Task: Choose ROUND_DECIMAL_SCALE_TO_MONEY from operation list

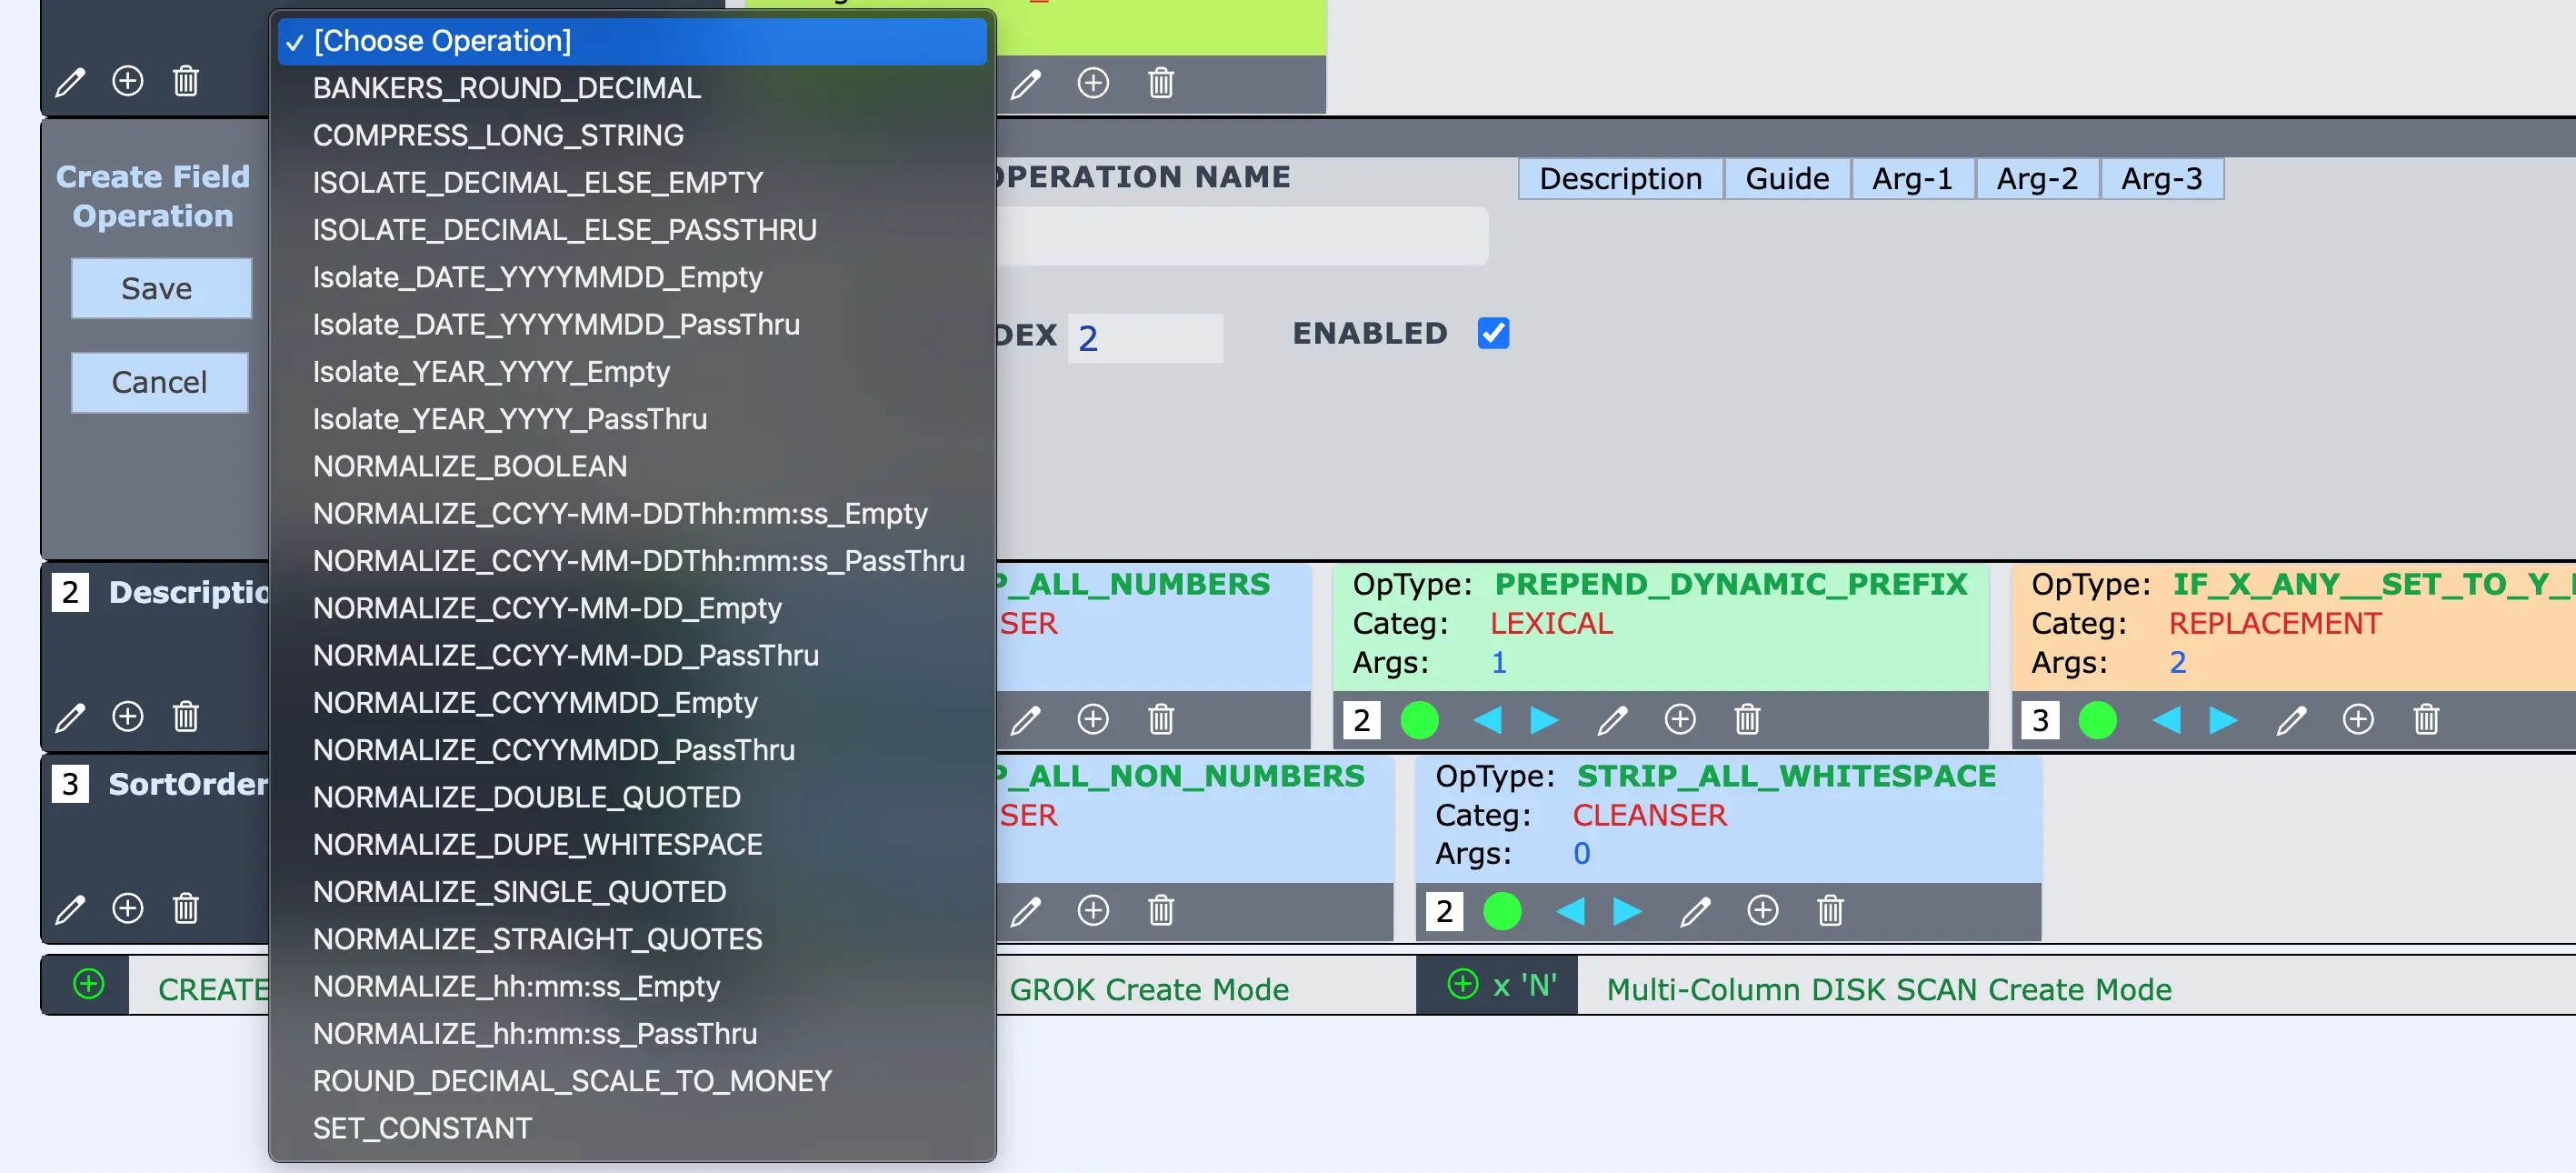Action: tap(632, 1081)
